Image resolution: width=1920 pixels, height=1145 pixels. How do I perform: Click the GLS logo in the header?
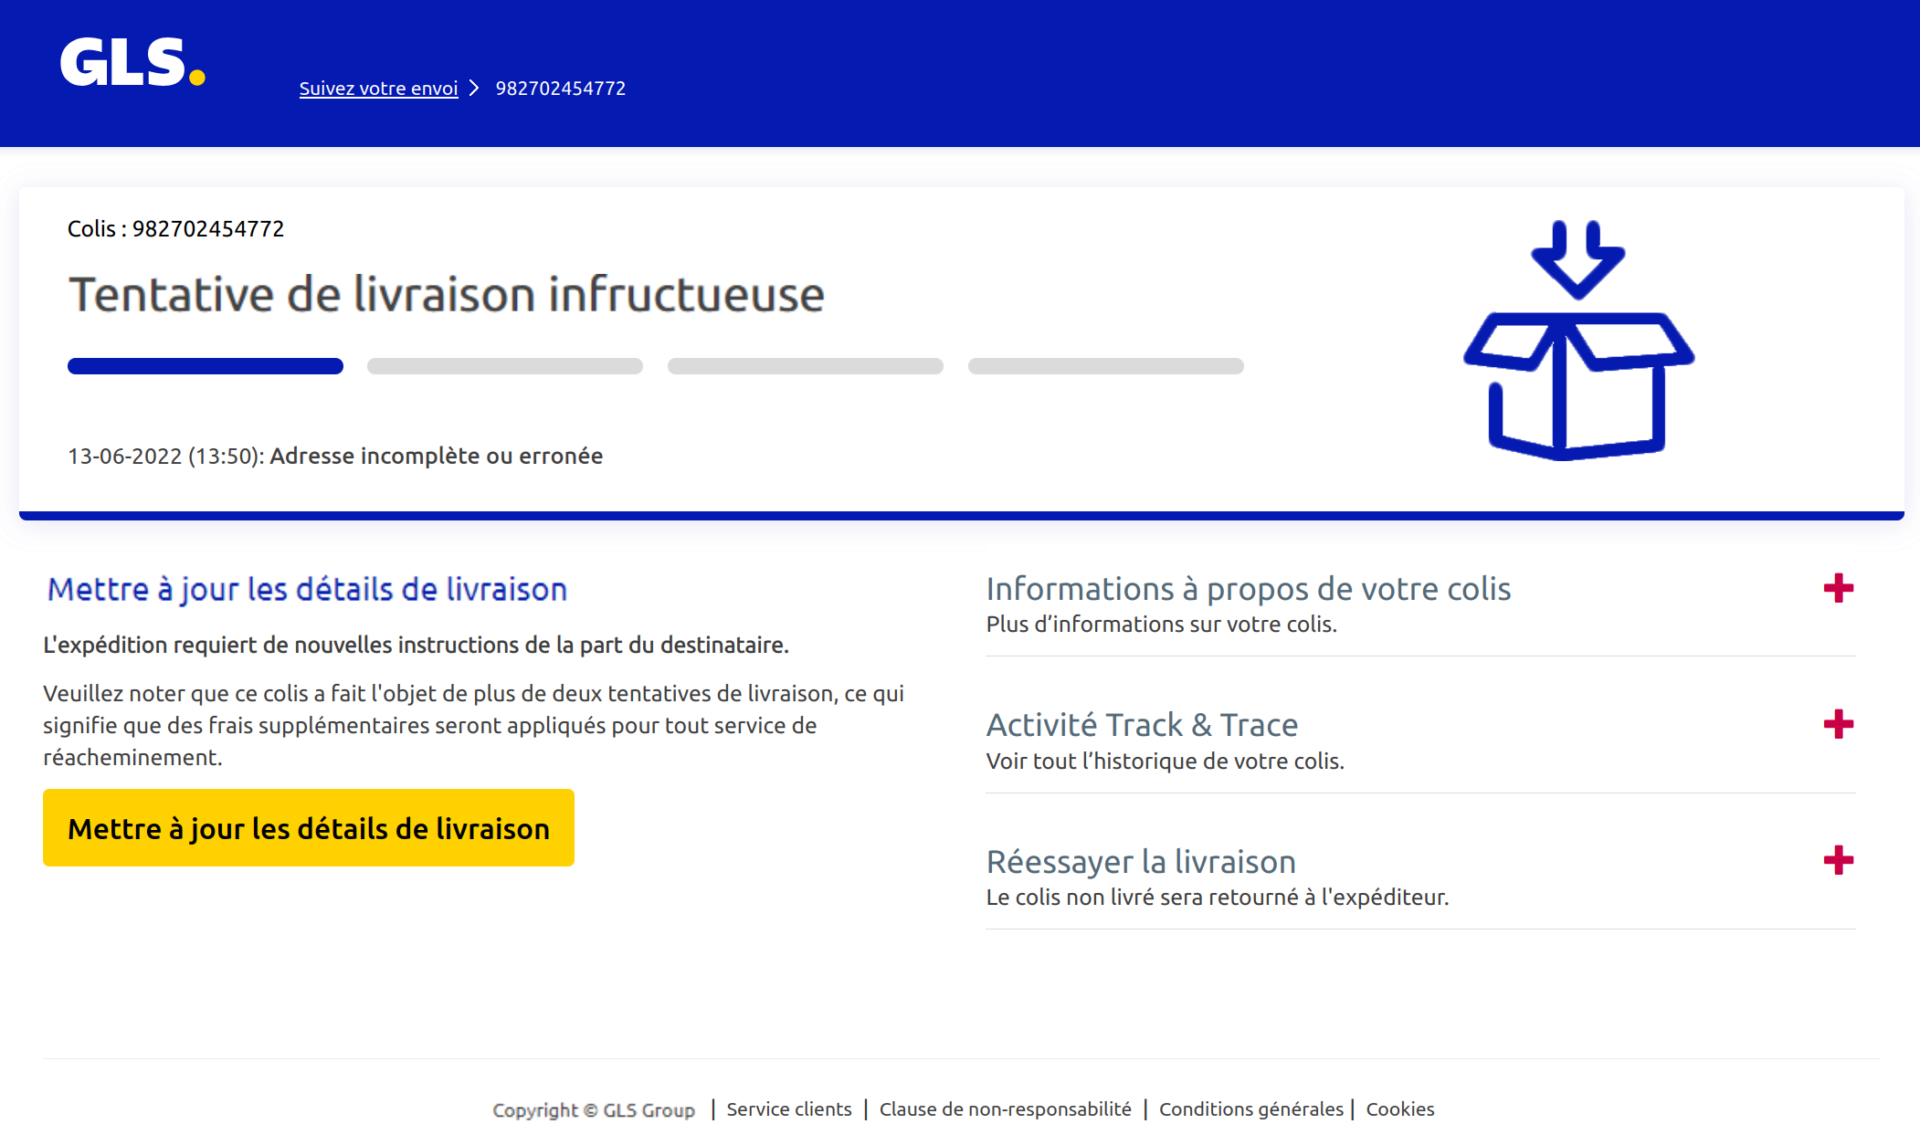coord(132,62)
